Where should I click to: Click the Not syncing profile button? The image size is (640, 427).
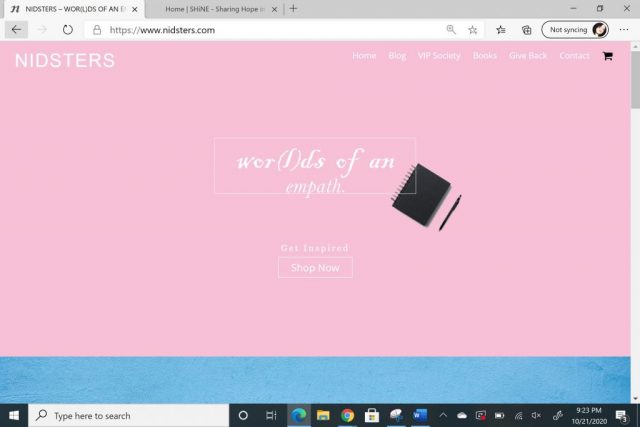[575, 30]
